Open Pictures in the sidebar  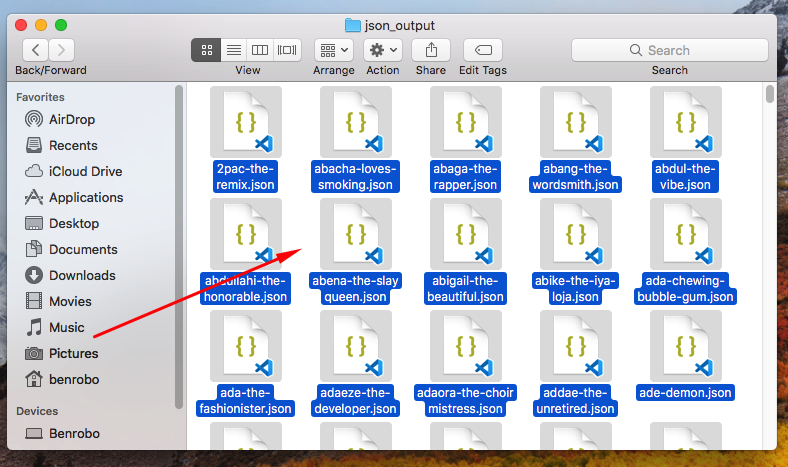(61, 354)
